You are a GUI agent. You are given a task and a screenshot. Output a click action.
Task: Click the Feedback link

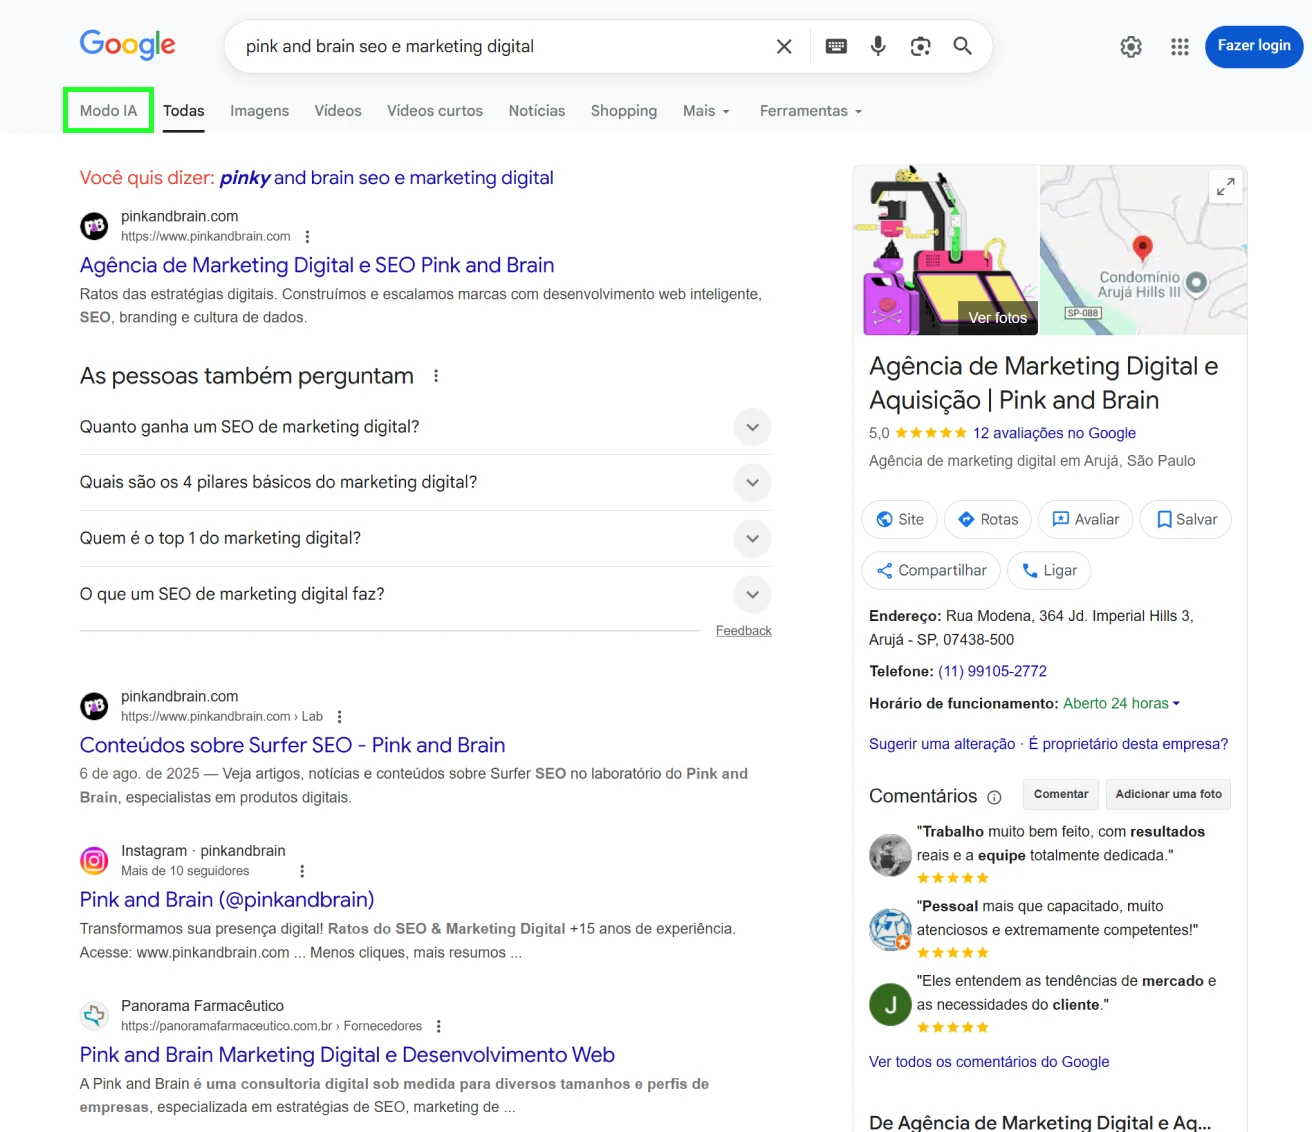[x=743, y=631]
